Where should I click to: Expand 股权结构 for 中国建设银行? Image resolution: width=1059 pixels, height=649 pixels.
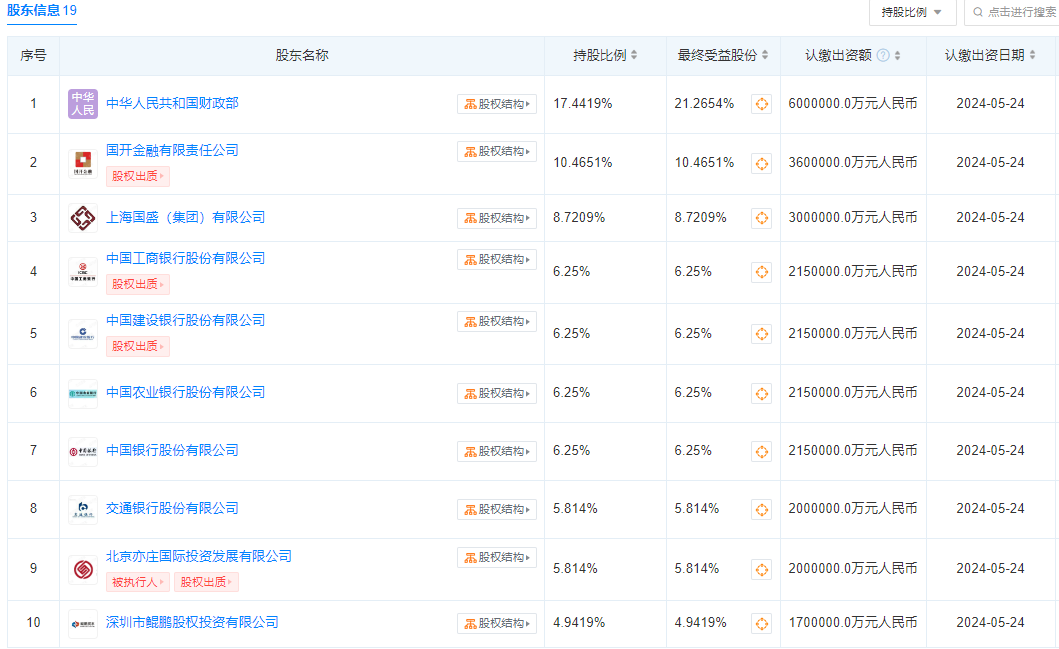pos(497,321)
